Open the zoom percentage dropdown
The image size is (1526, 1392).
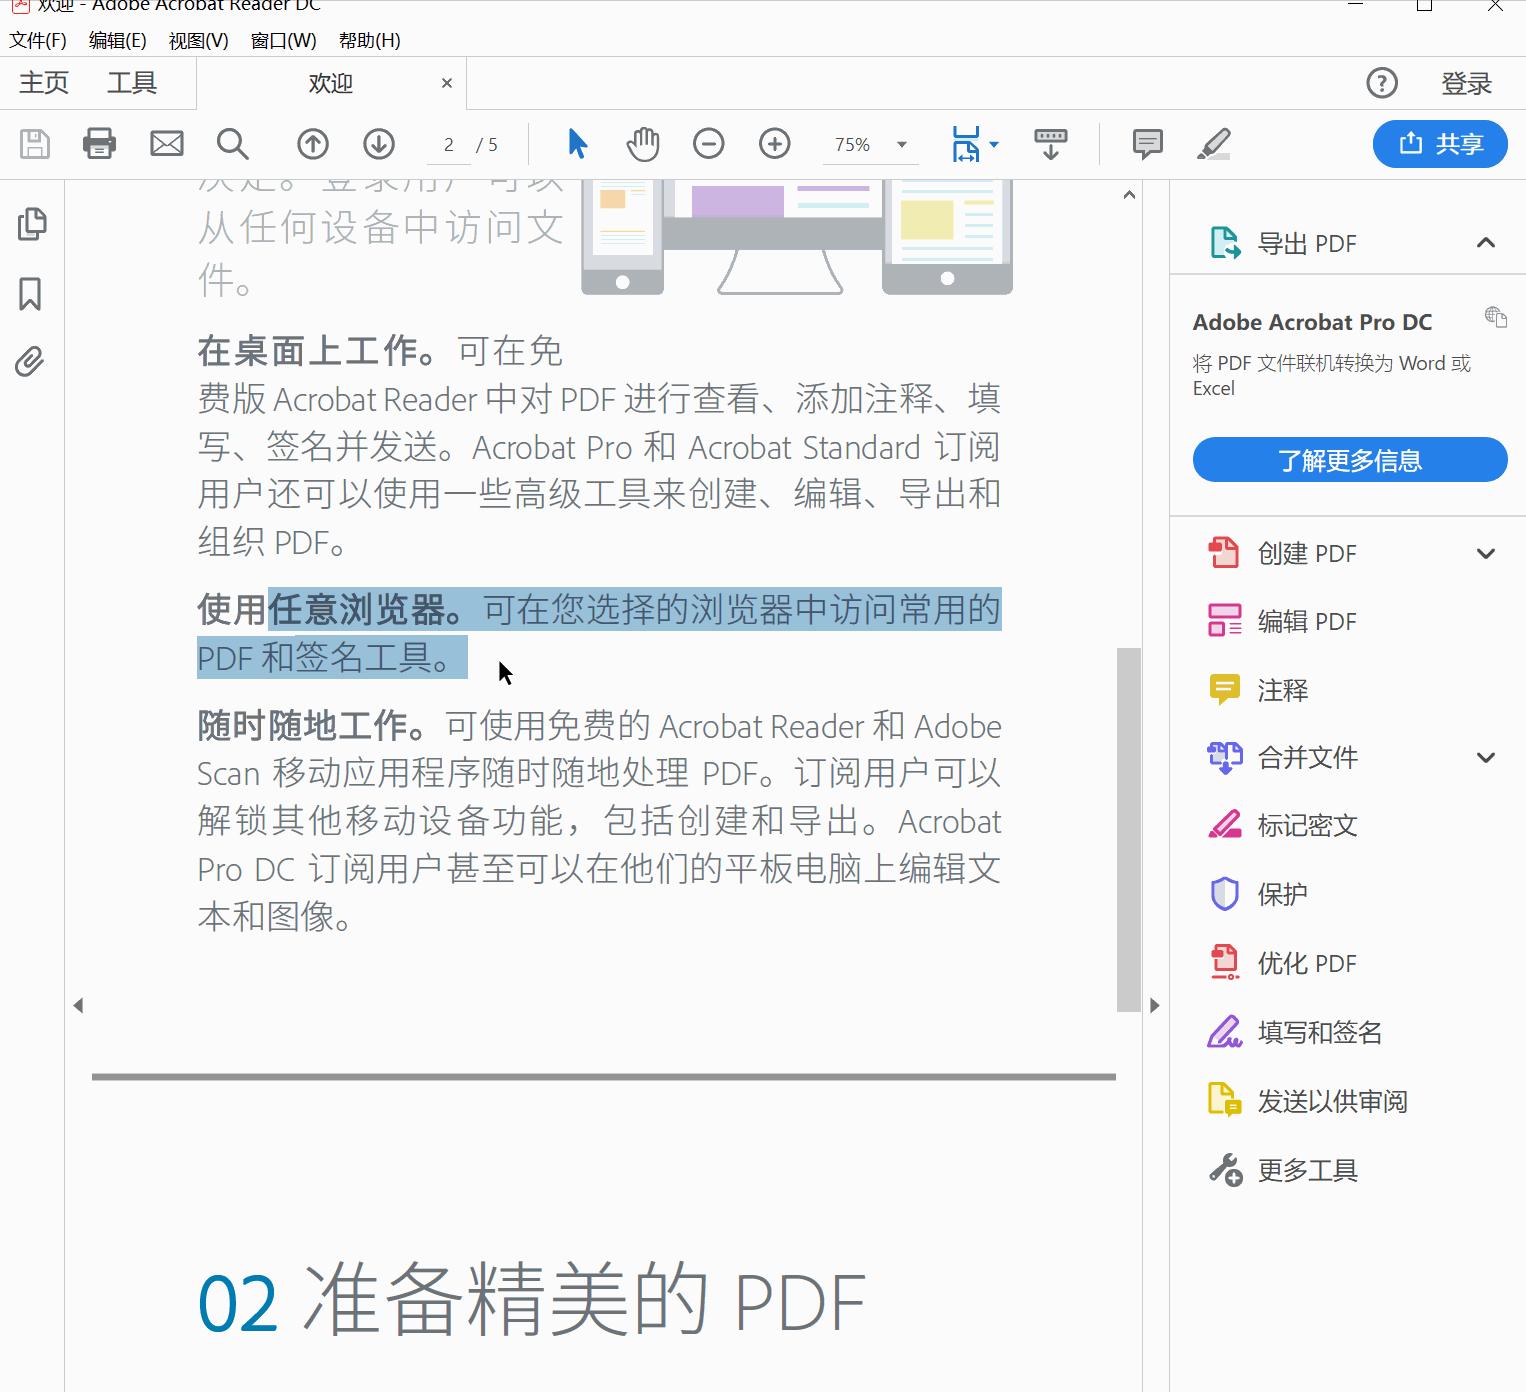point(899,144)
